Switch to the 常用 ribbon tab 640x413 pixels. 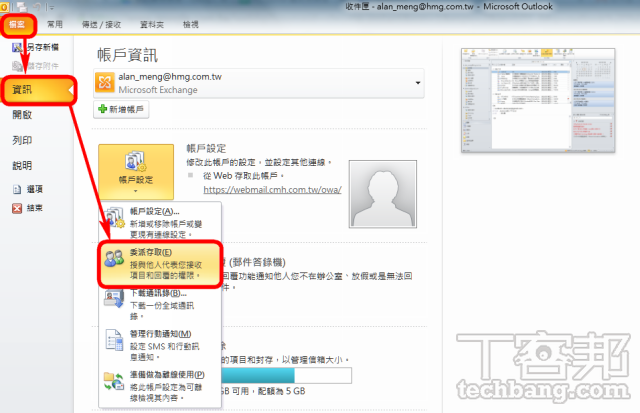(x=55, y=24)
